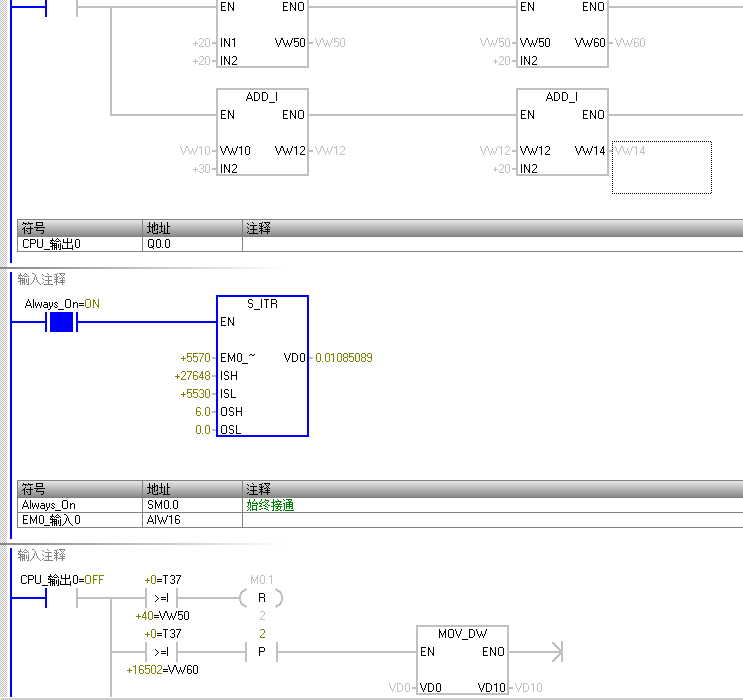The height and width of the screenshot is (700, 743).
Task: Select the CPU_输出0 contact in the bottom network
Action: [x=62, y=598]
